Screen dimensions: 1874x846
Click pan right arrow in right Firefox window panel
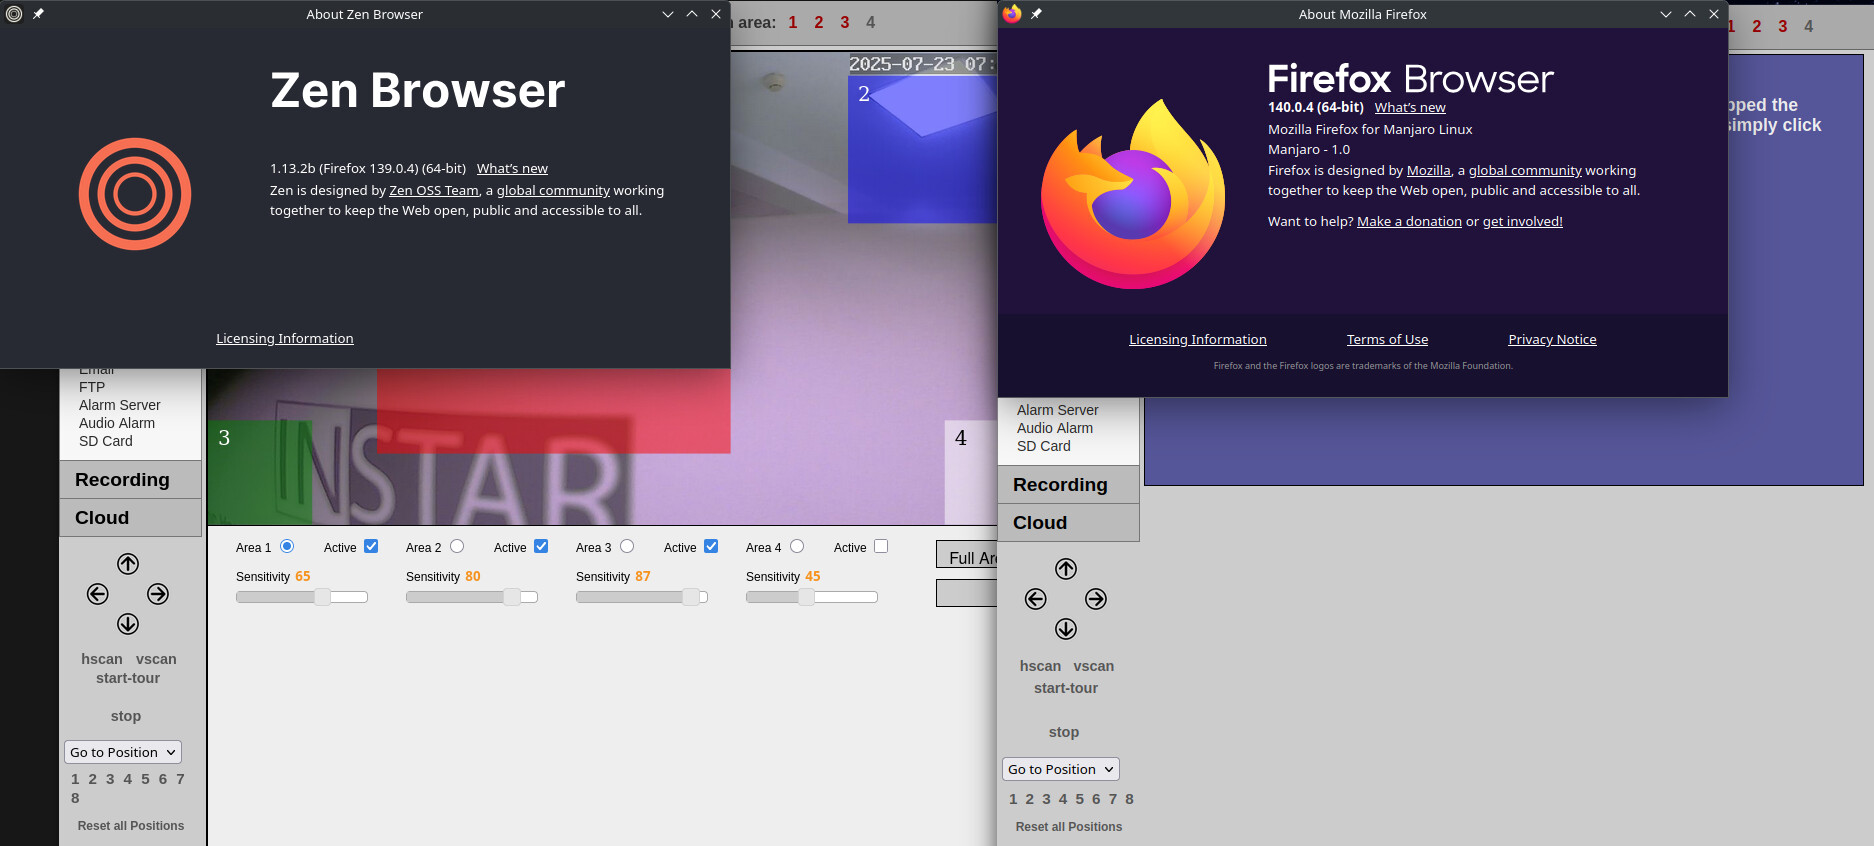1096,599
